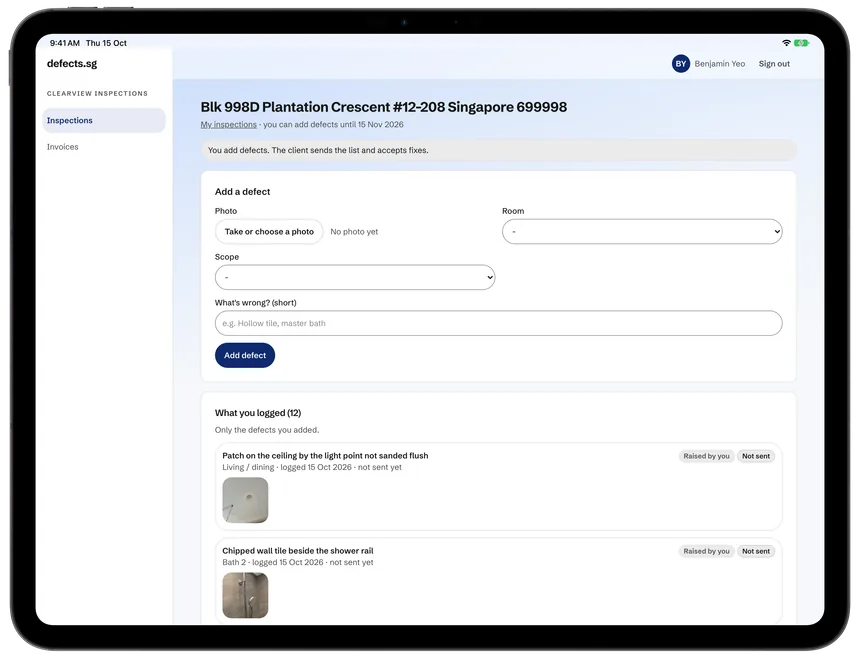Open the Room dropdown
Viewport: 860px width, 659px height.
(x=642, y=231)
